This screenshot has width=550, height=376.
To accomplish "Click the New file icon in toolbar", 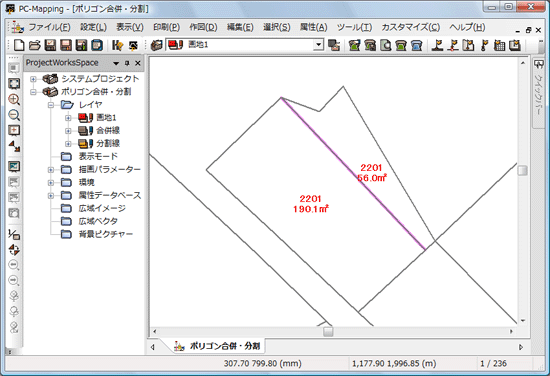I will click(x=19, y=45).
